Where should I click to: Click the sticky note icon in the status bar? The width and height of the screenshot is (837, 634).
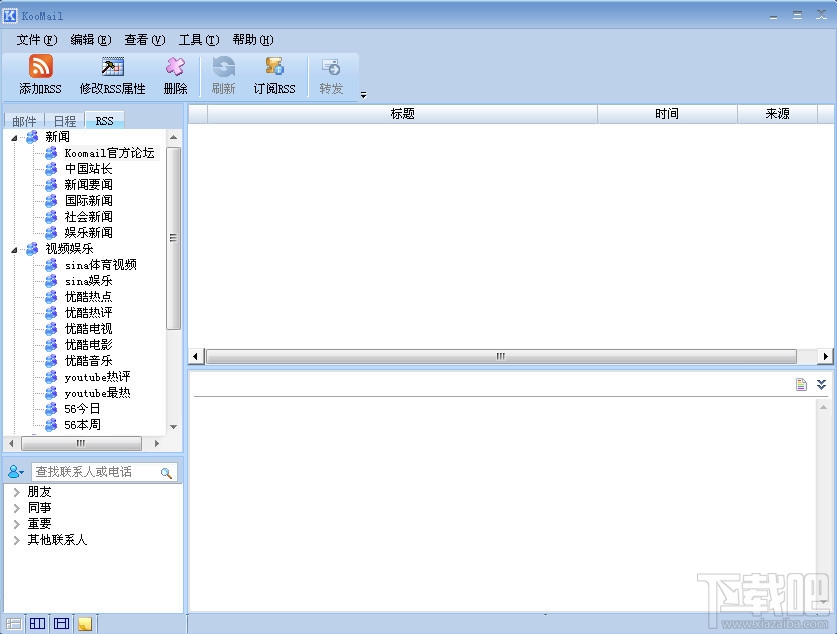click(x=85, y=622)
